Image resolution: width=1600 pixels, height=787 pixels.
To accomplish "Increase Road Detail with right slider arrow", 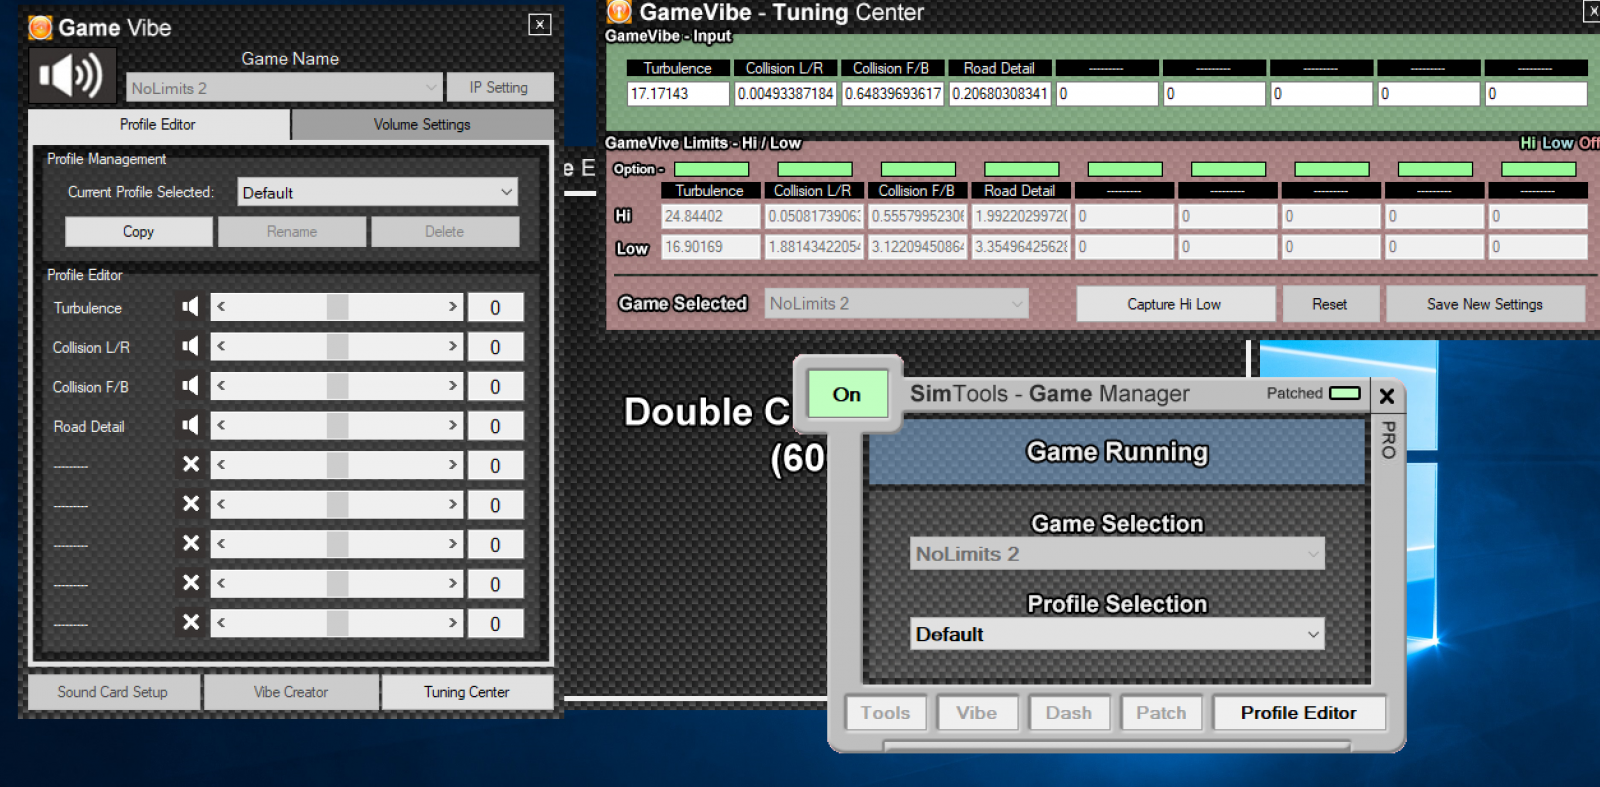I will tap(453, 425).
